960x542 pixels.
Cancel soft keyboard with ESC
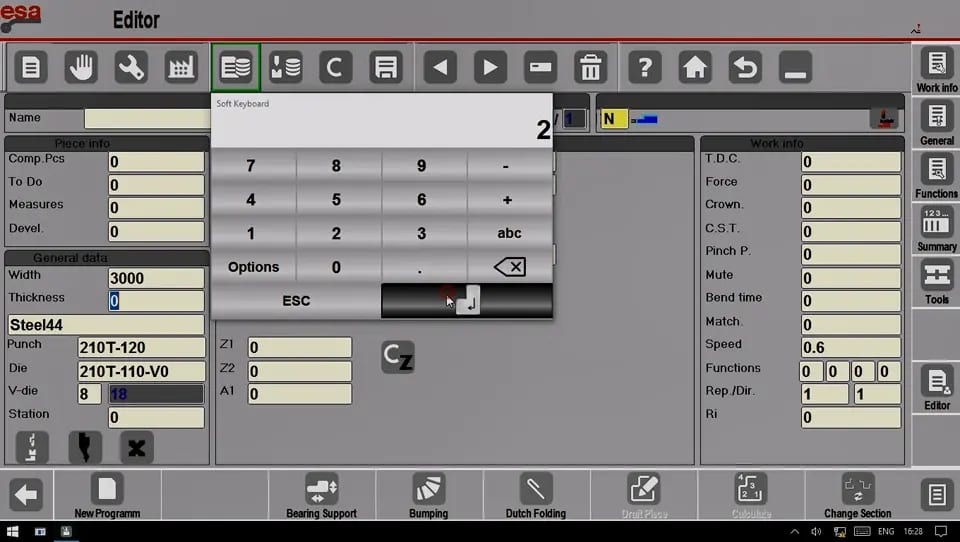296,301
